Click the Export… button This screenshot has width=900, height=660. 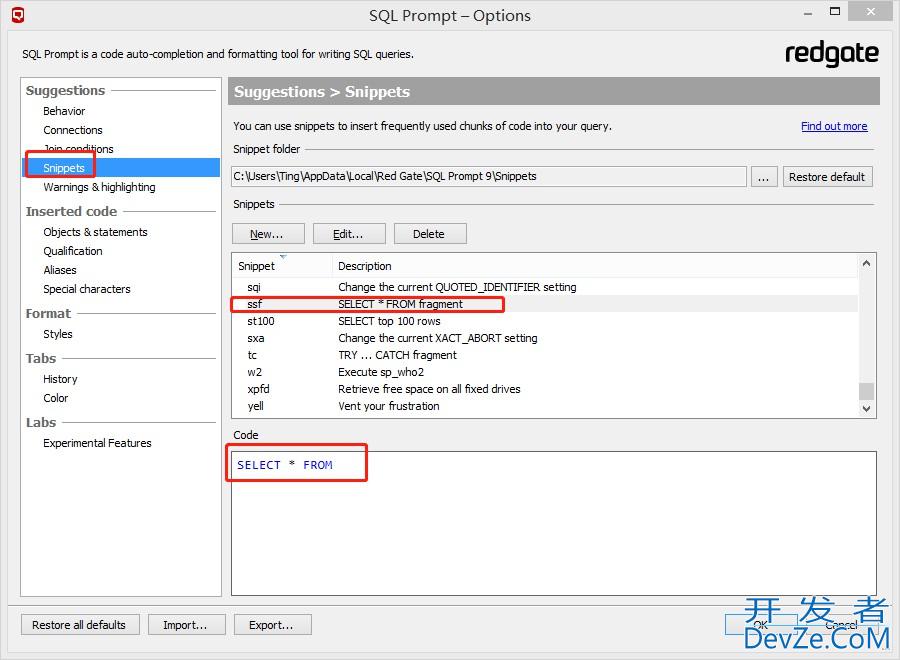click(273, 625)
